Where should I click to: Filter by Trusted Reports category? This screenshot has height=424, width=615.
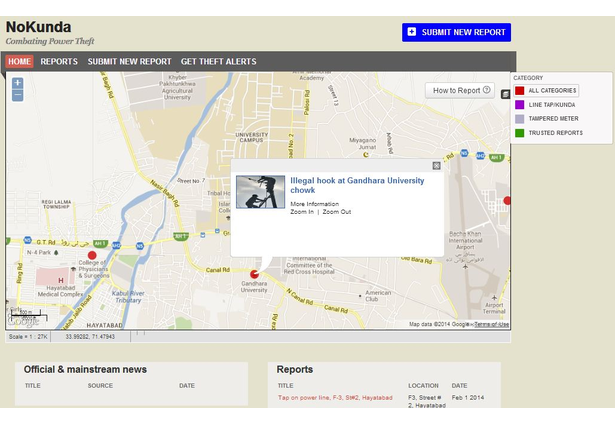(x=549, y=133)
